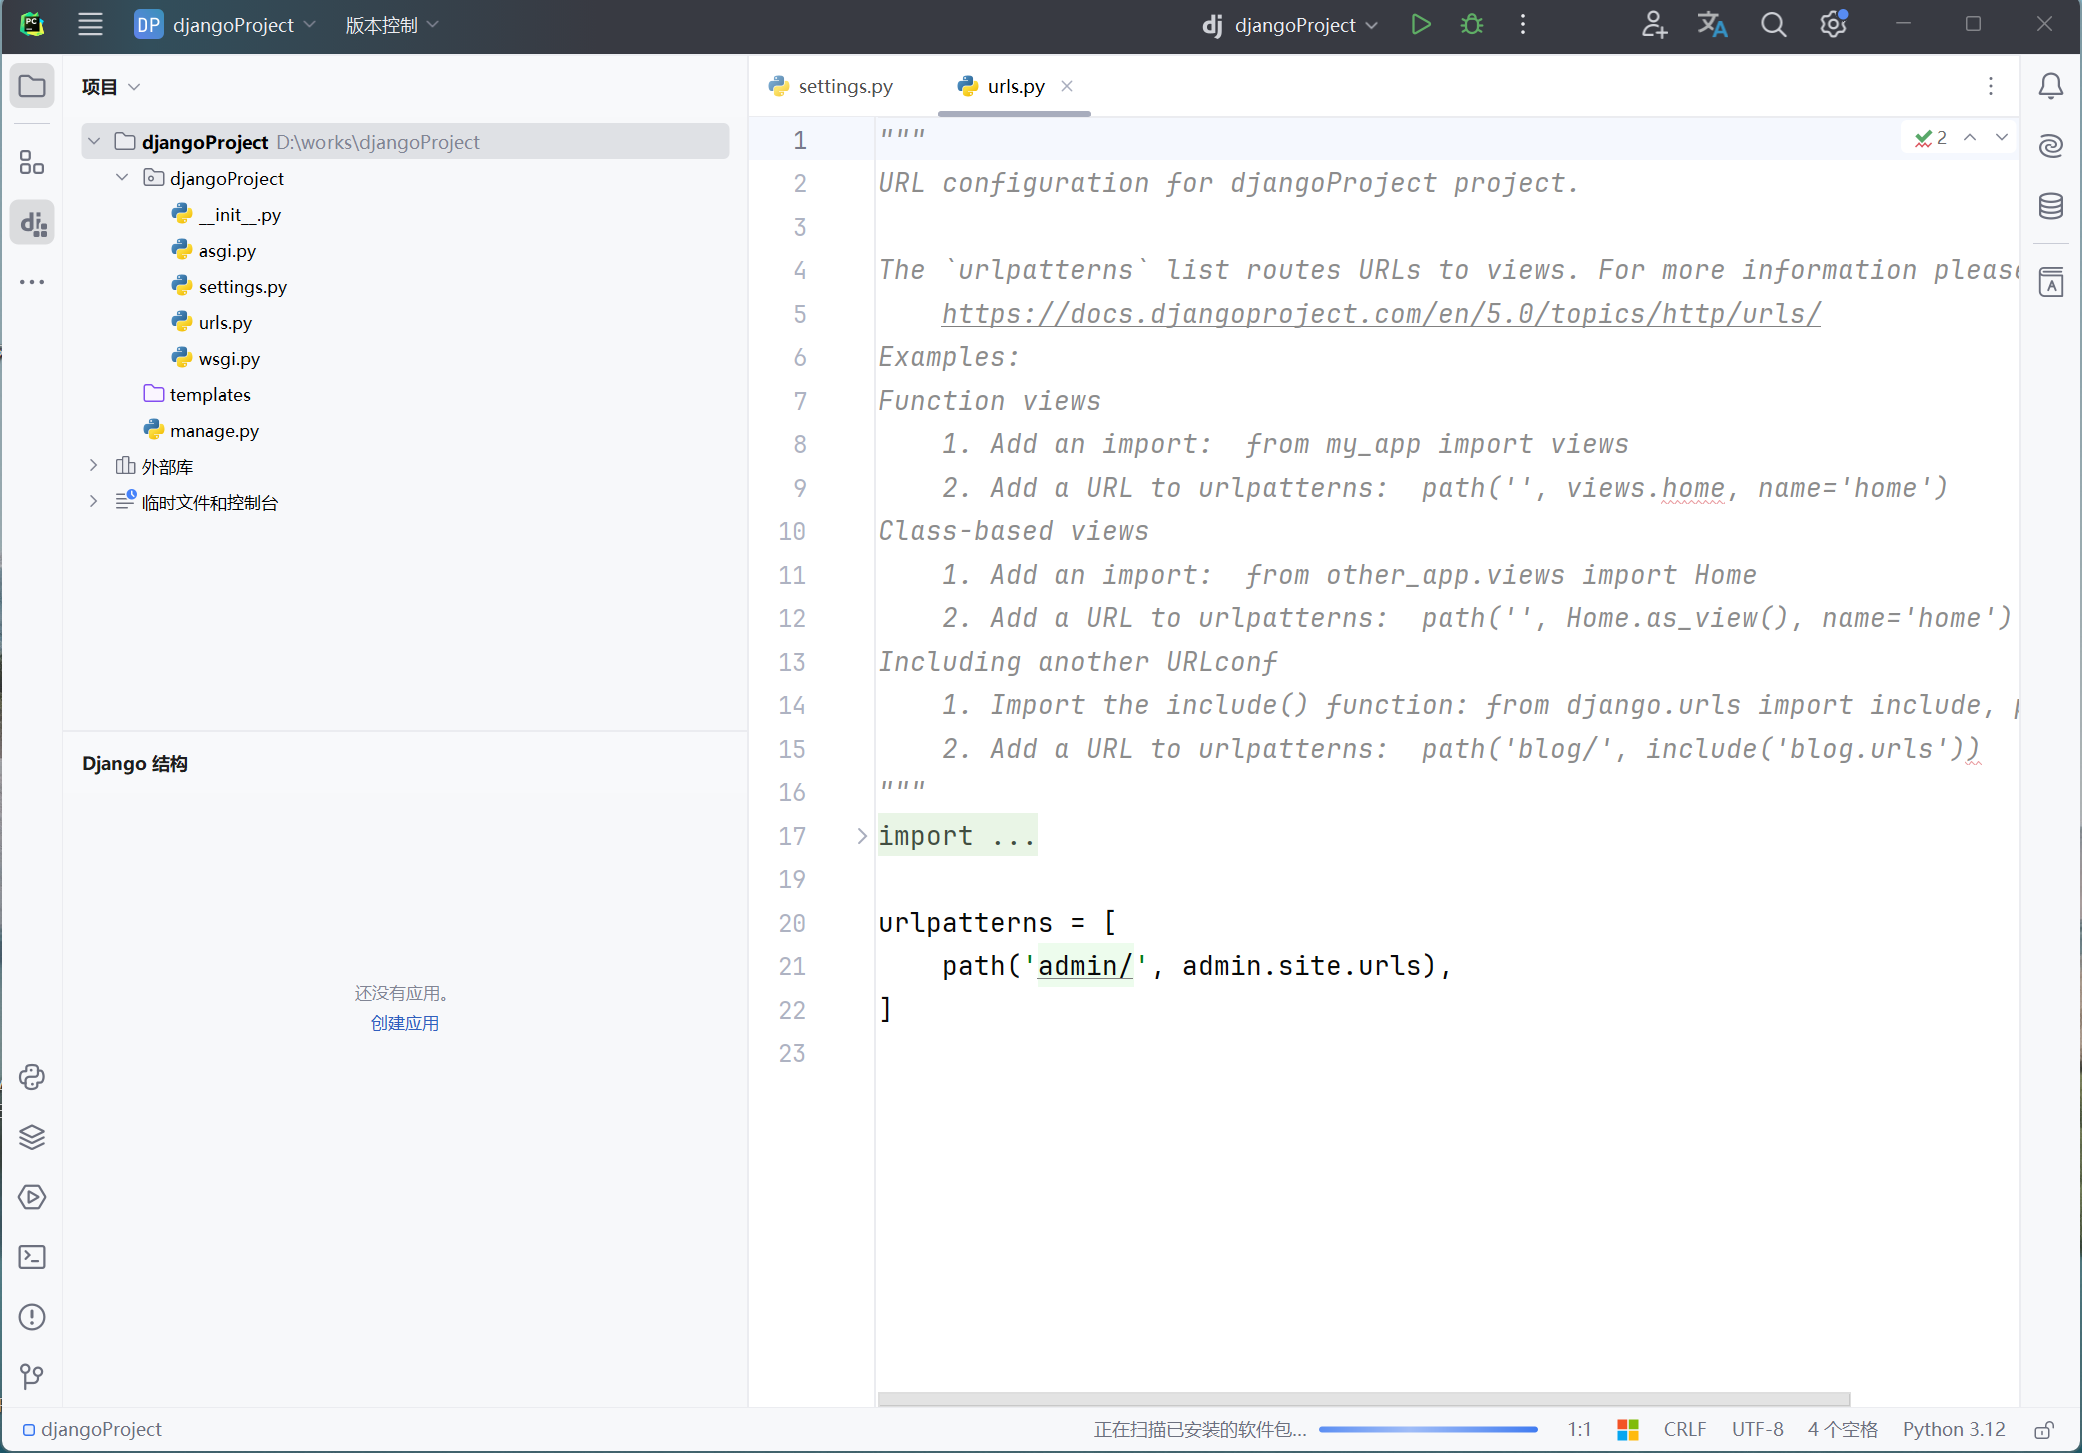Toggle the read-only lock icon in status bar

tap(2044, 1430)
